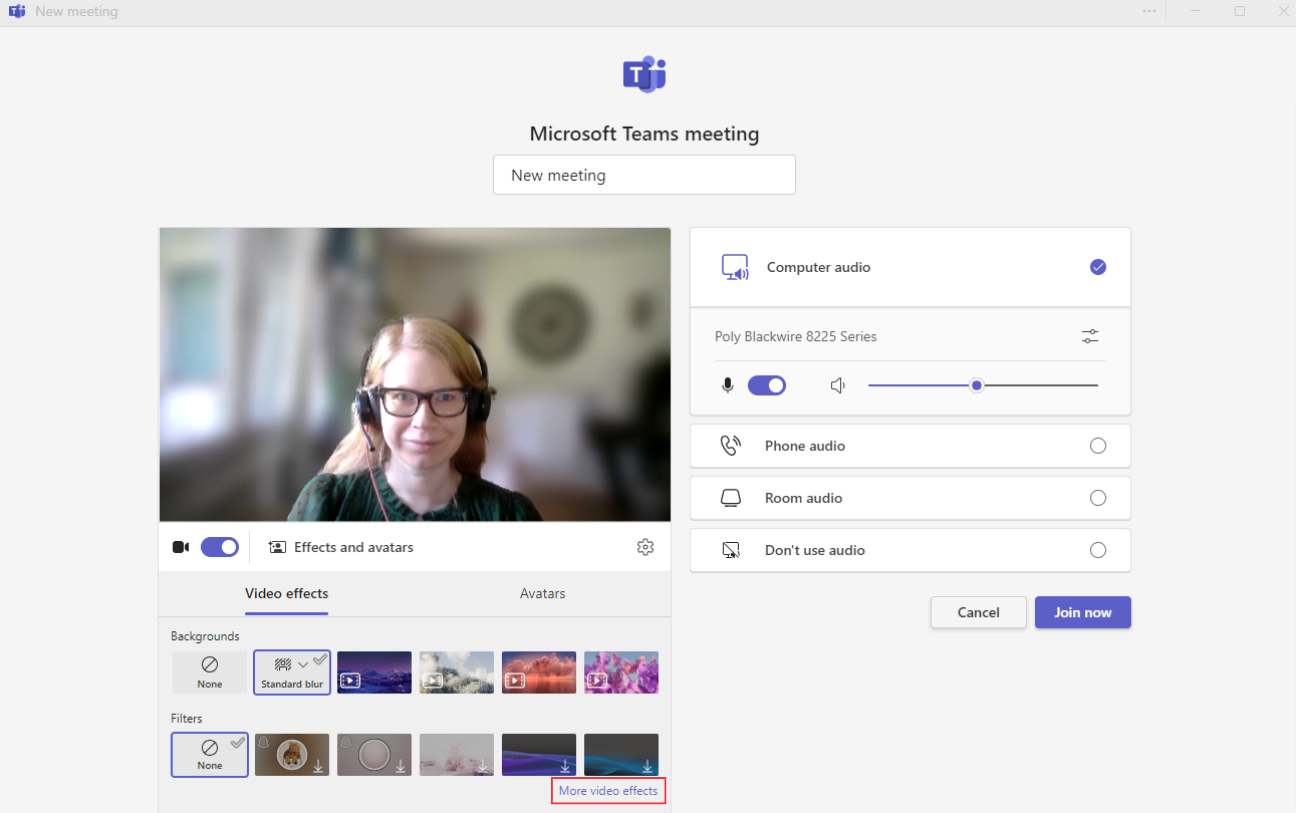Click the camera icon beside toggle

point(181,547)
